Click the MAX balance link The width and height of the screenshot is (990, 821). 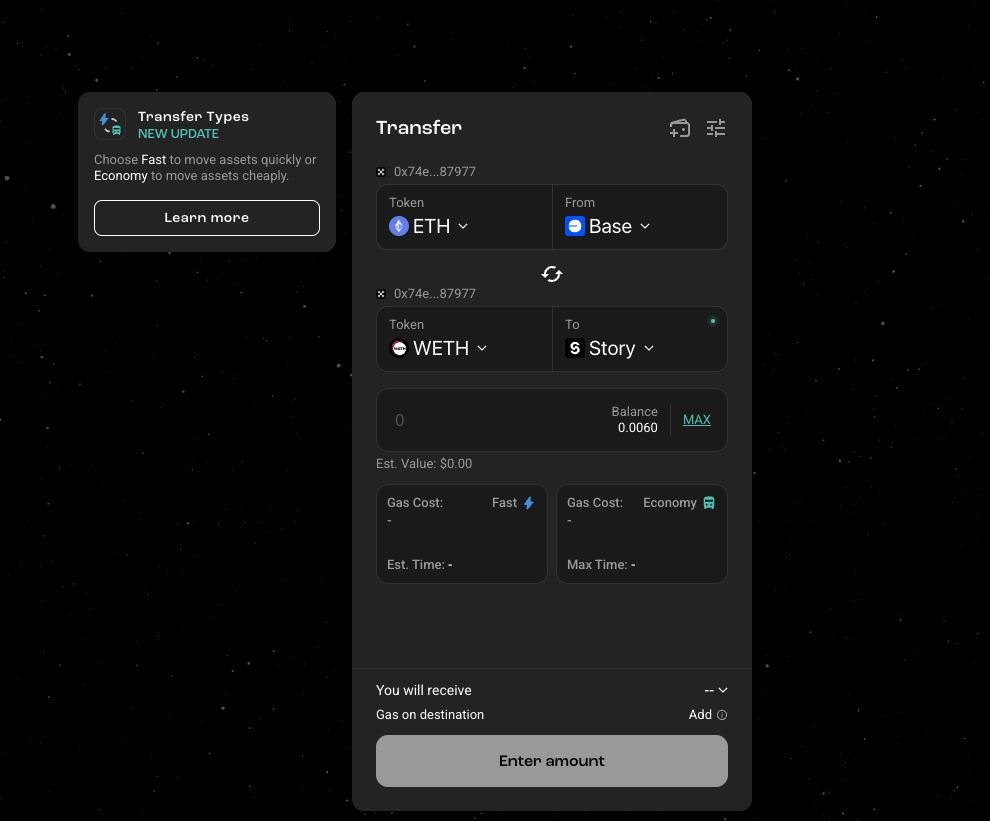coord(697,419)
